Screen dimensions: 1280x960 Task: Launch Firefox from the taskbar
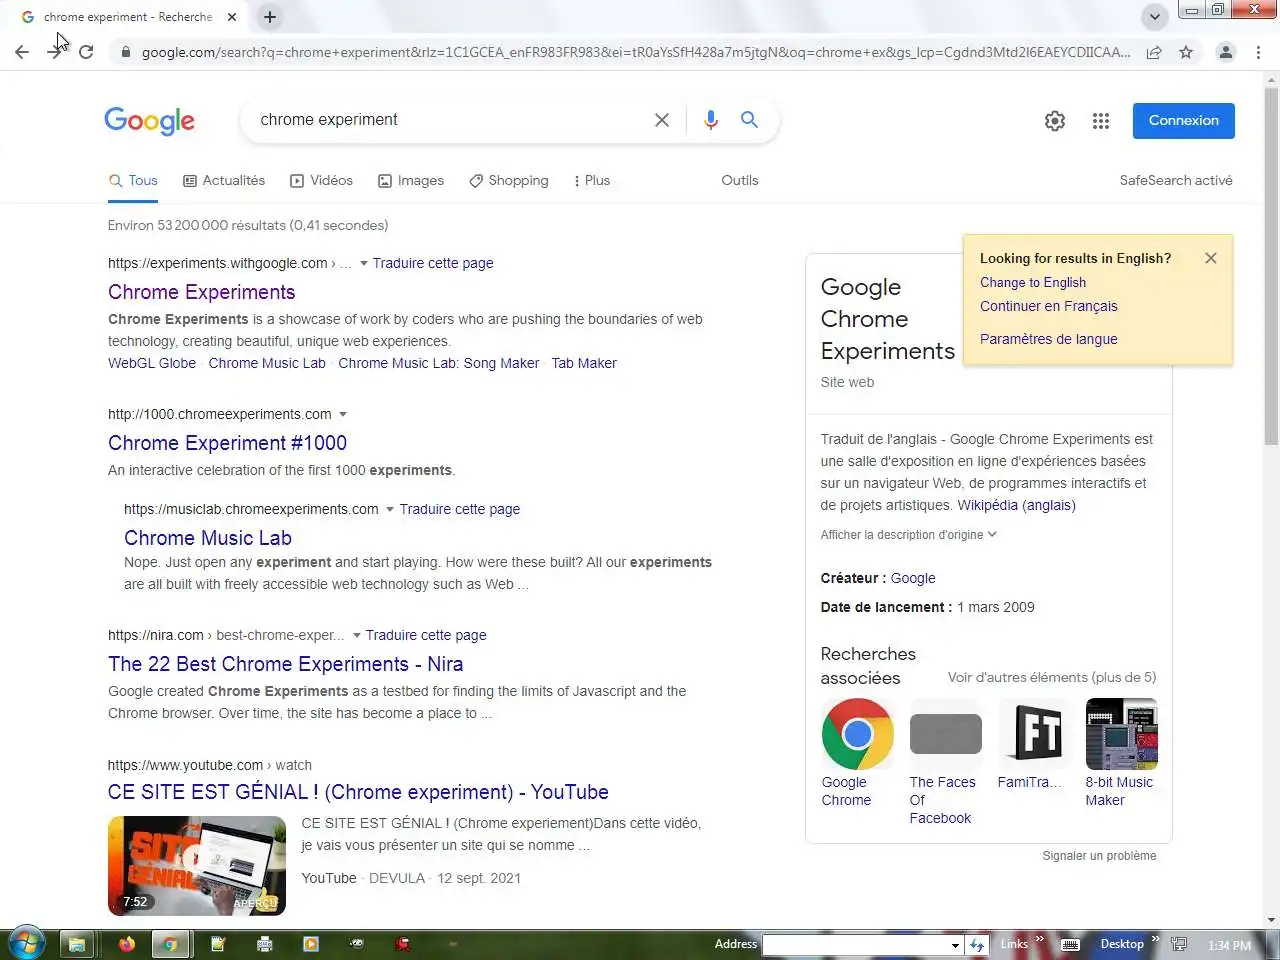[x=126, y=944]
